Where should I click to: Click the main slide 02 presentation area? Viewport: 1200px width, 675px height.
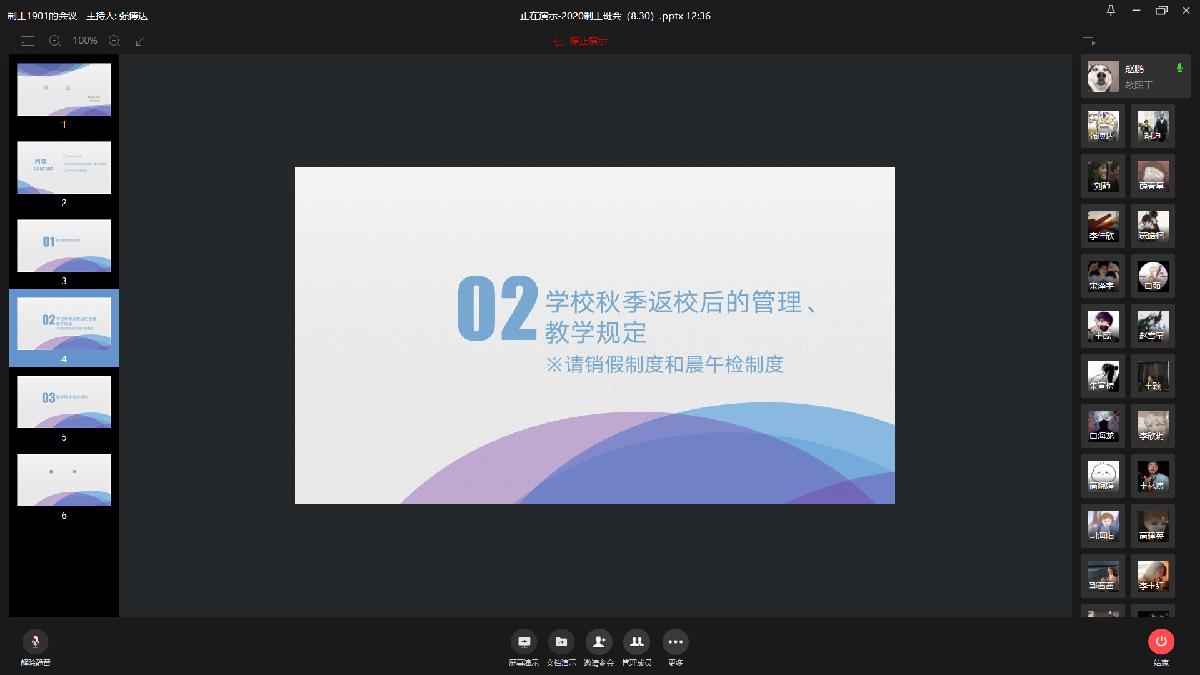pyautogui.click(x=595, y=335)
